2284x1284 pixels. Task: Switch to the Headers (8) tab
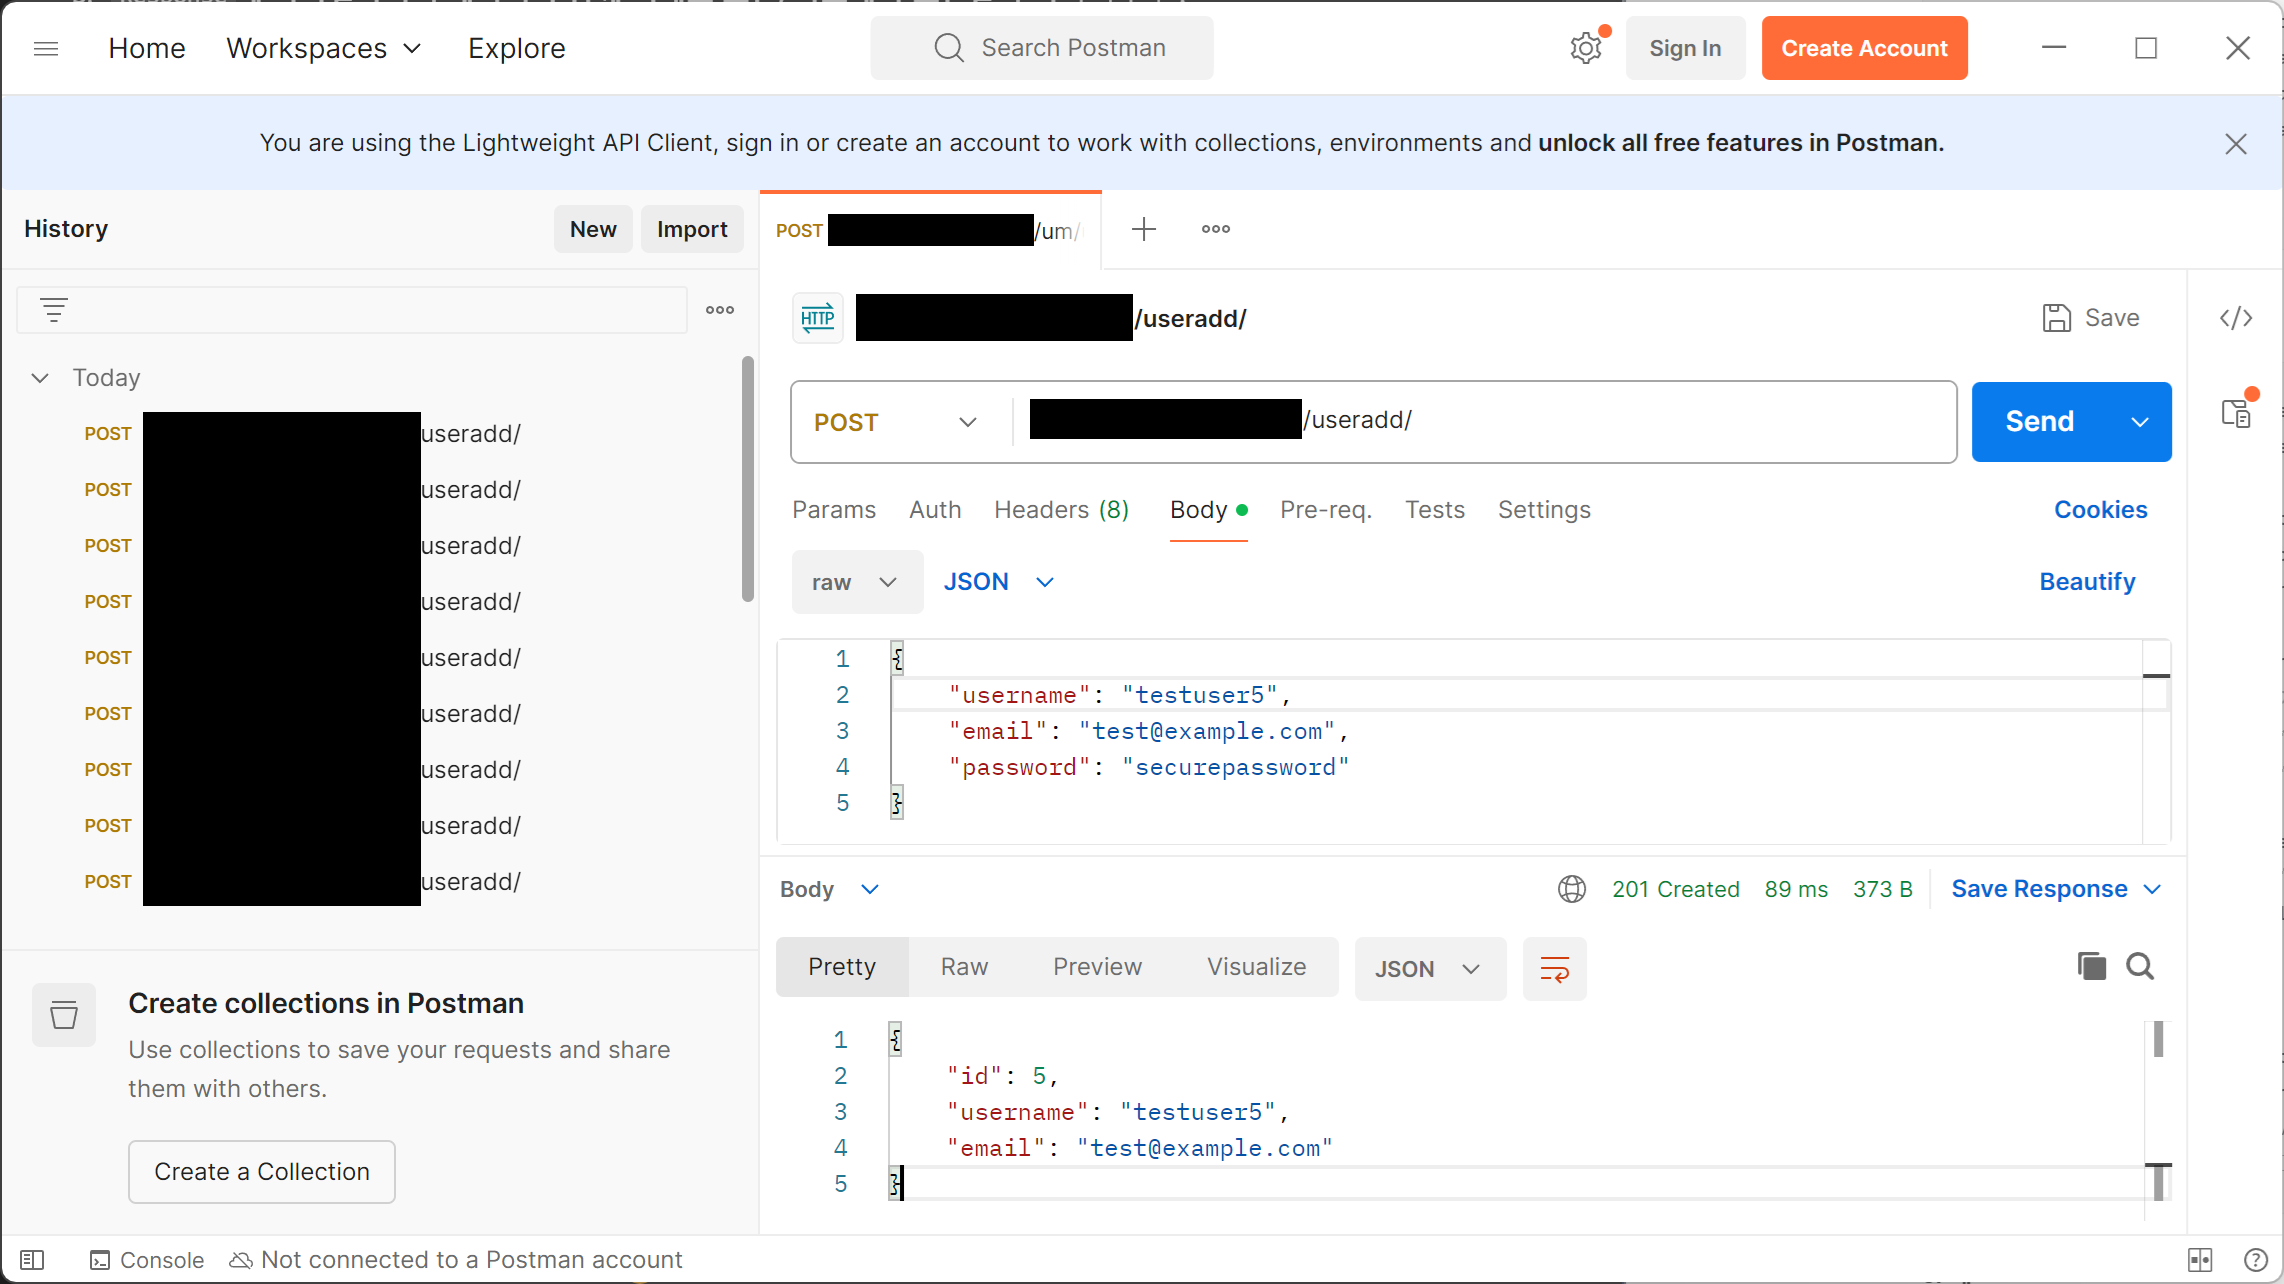(1061, 510)
